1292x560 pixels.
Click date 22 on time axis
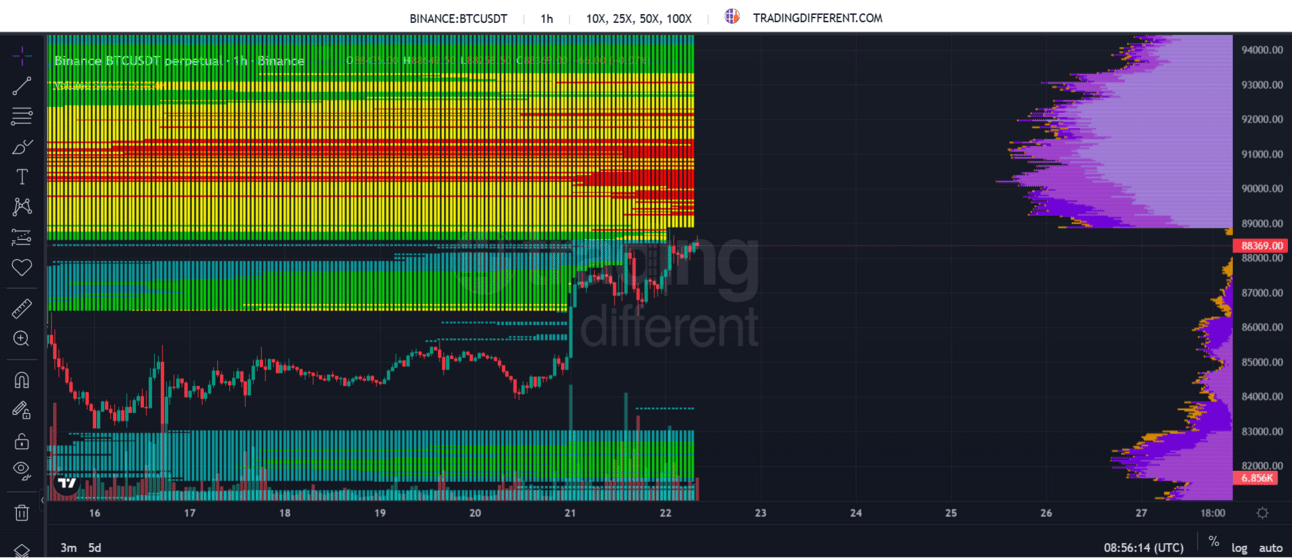click(x=666, y=514)
